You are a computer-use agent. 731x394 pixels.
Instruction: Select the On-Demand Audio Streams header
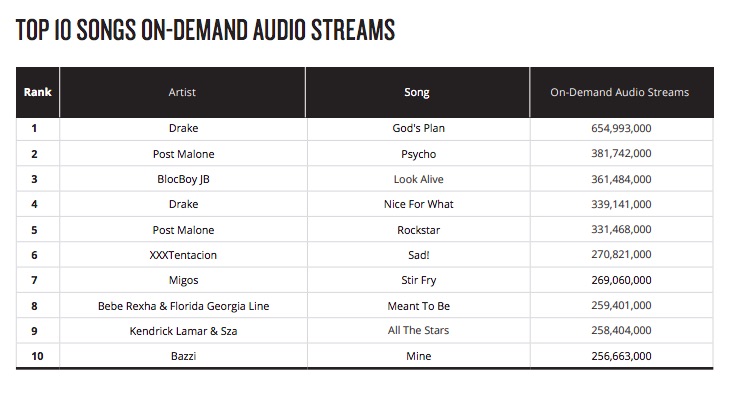(x=621, y=92)
